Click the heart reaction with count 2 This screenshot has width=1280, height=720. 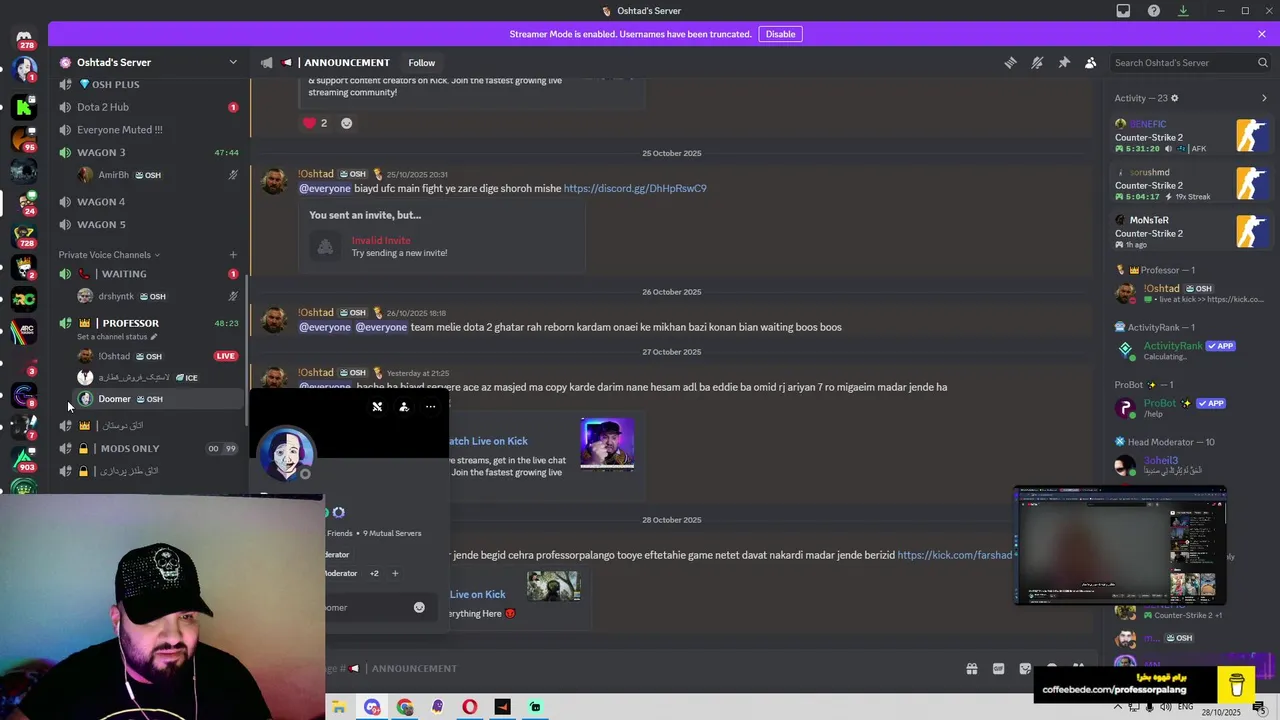(316, 123)
